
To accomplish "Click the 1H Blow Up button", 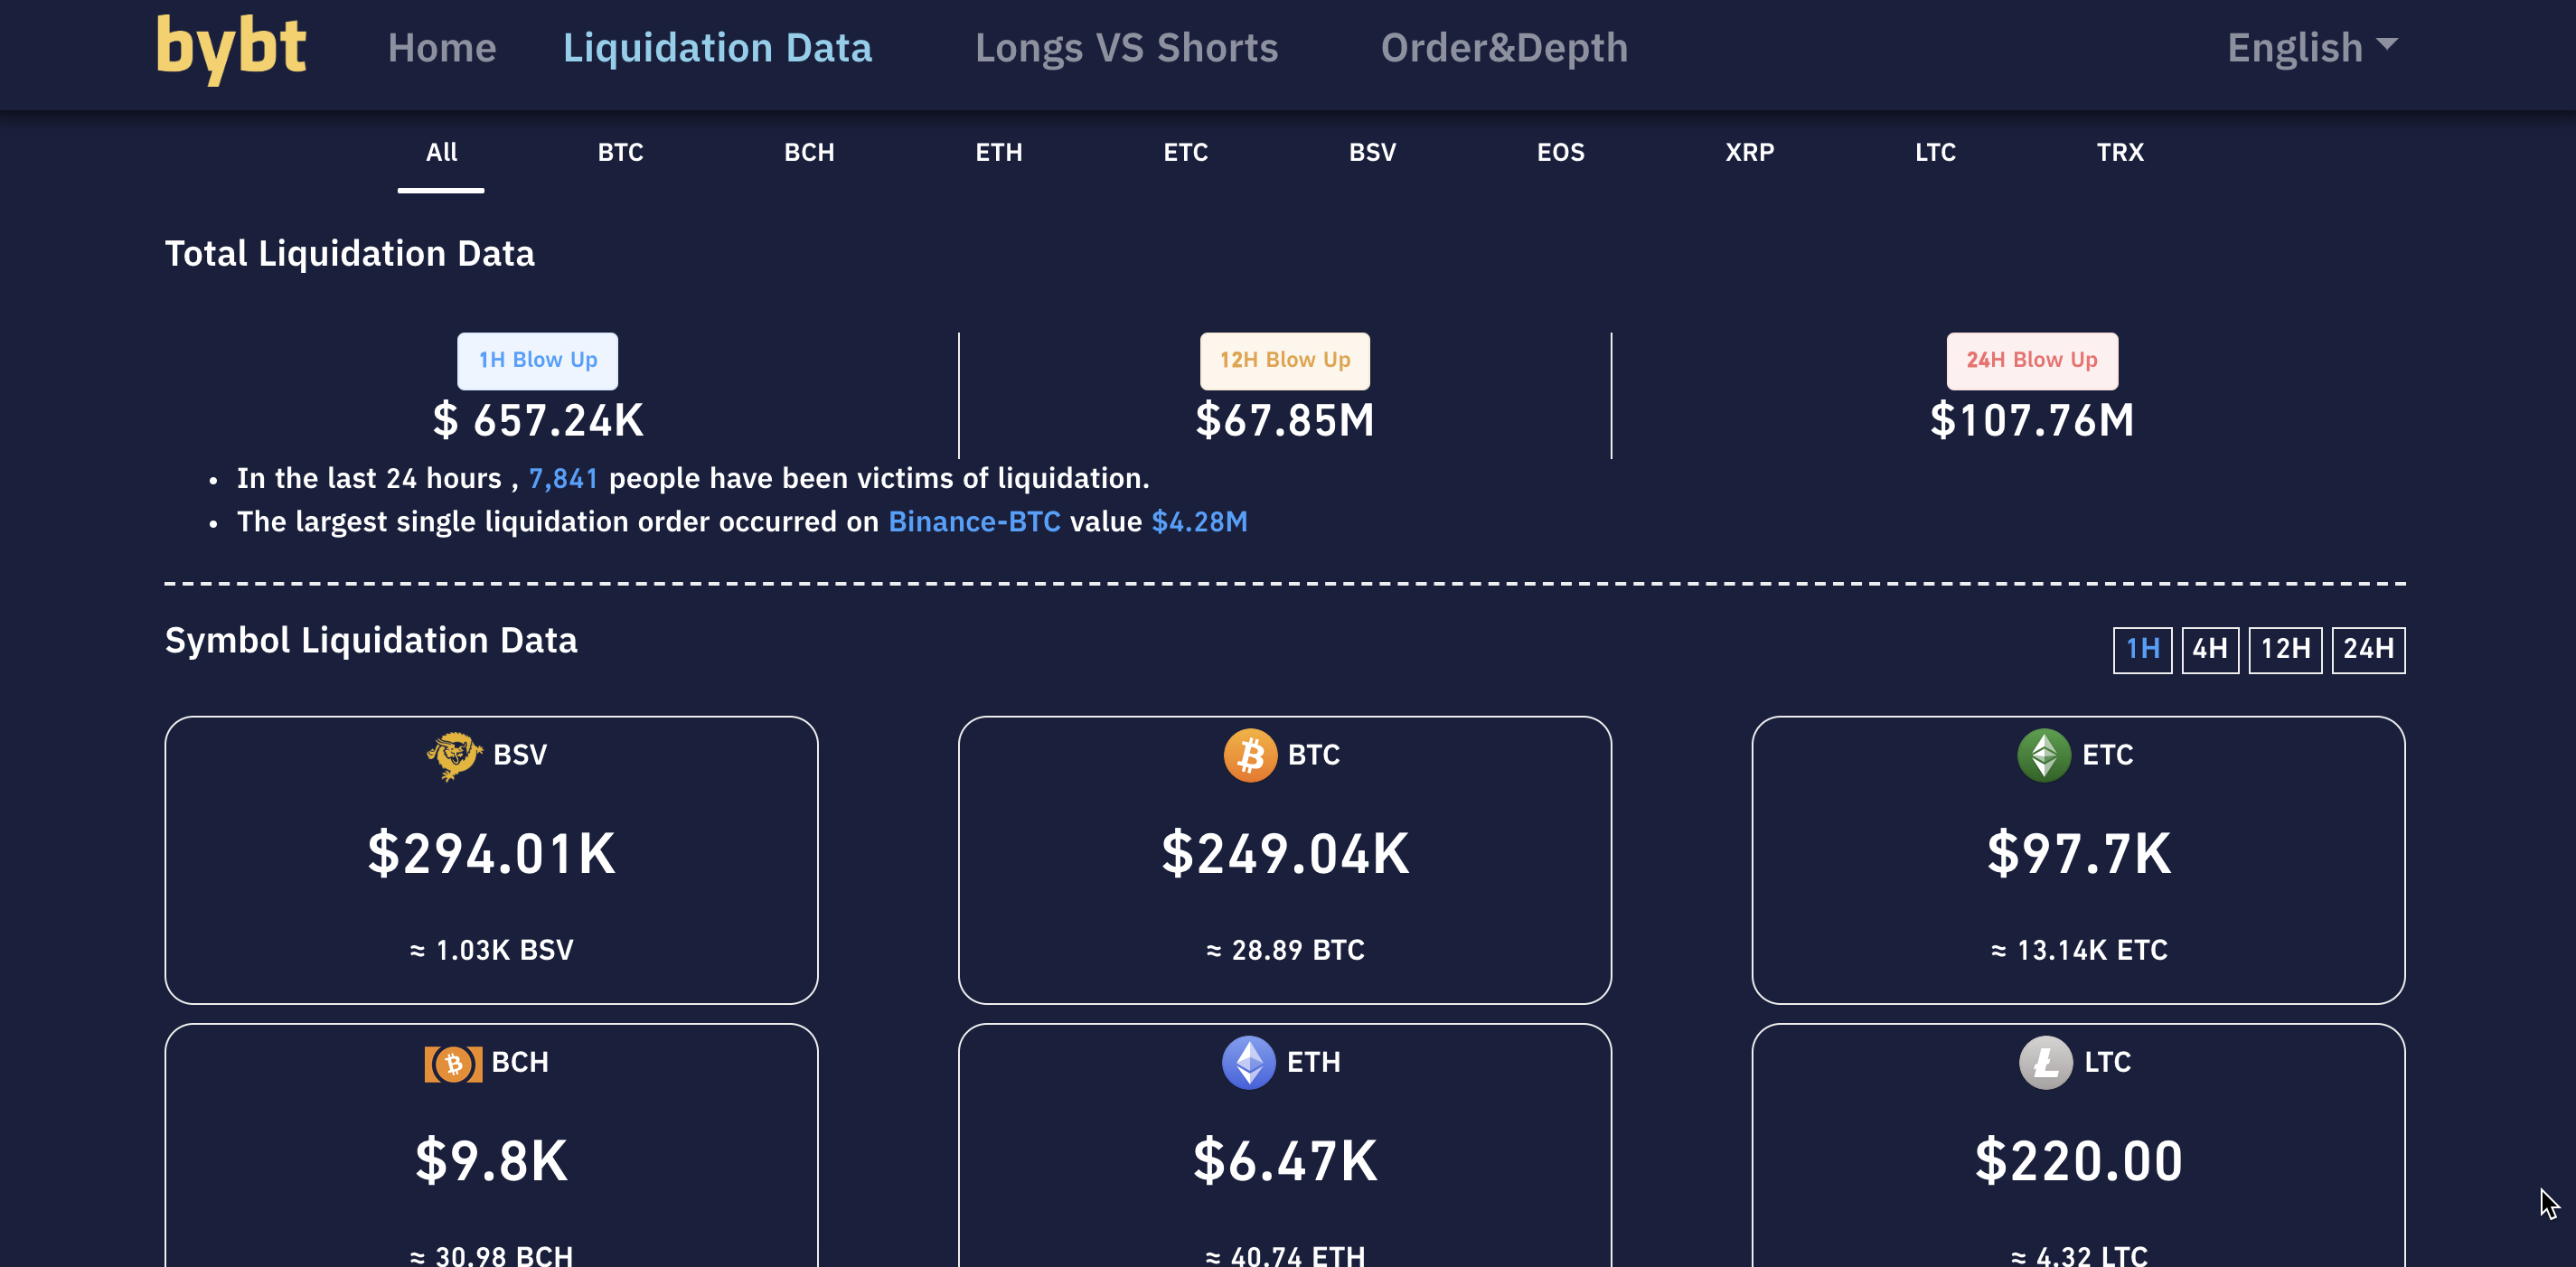I will pyautogui.click(x=537, y=360).
